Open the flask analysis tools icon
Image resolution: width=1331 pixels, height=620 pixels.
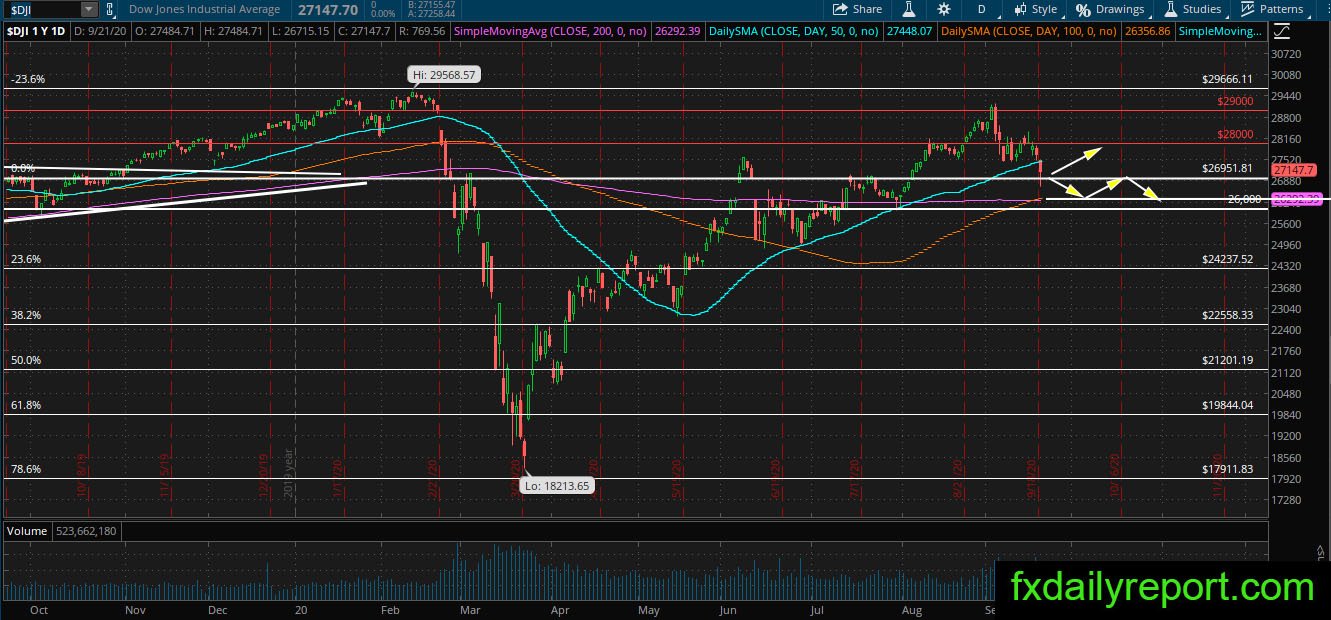911,9
